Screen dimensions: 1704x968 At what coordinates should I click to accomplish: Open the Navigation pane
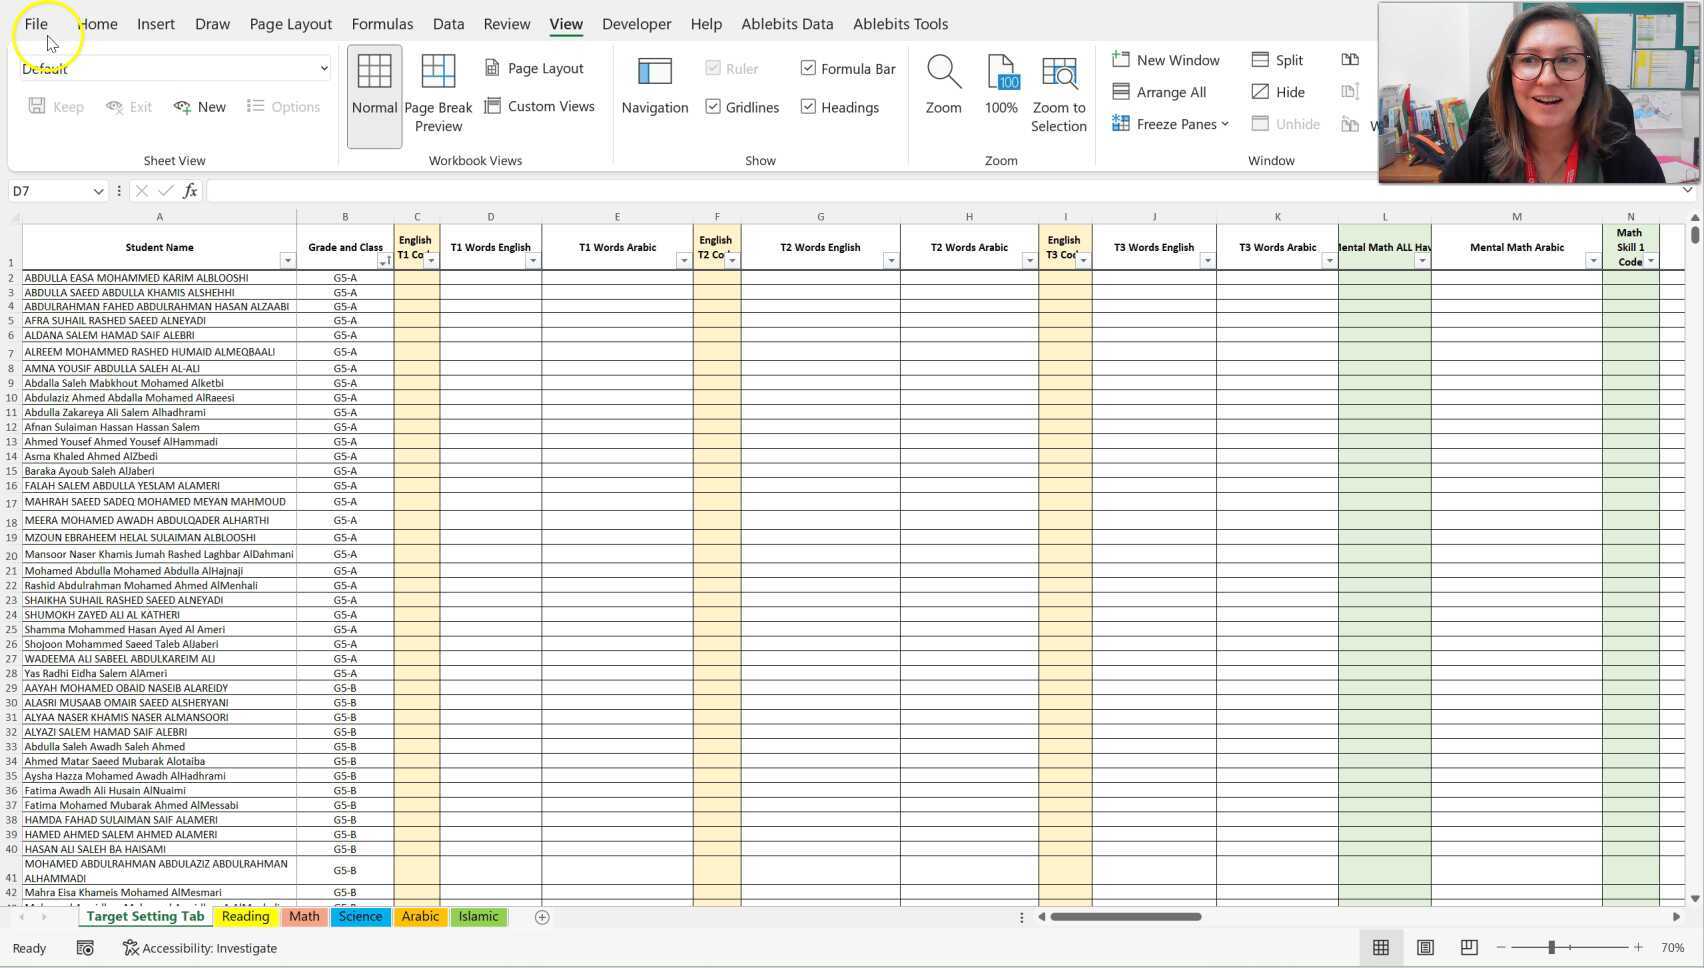click(654, 86)
